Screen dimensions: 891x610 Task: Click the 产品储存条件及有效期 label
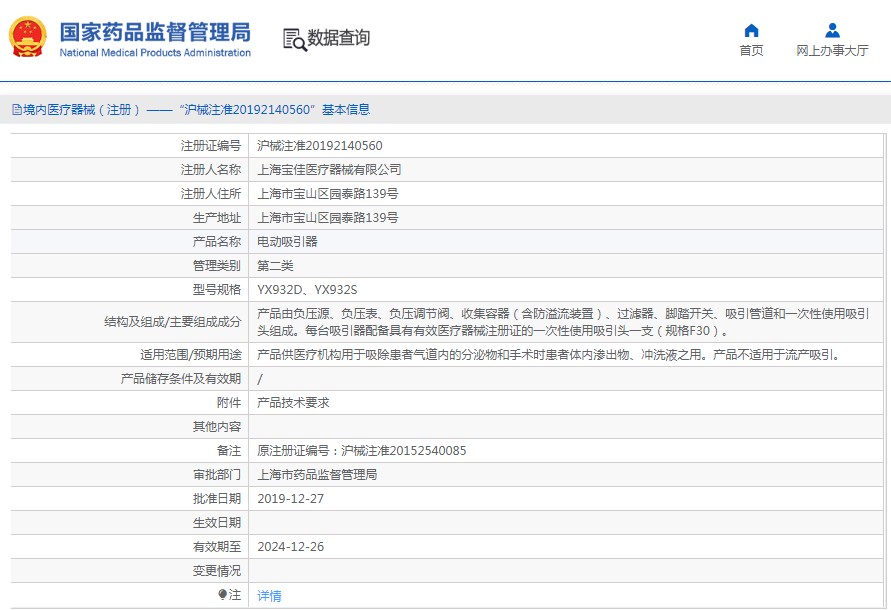(181, 379)
